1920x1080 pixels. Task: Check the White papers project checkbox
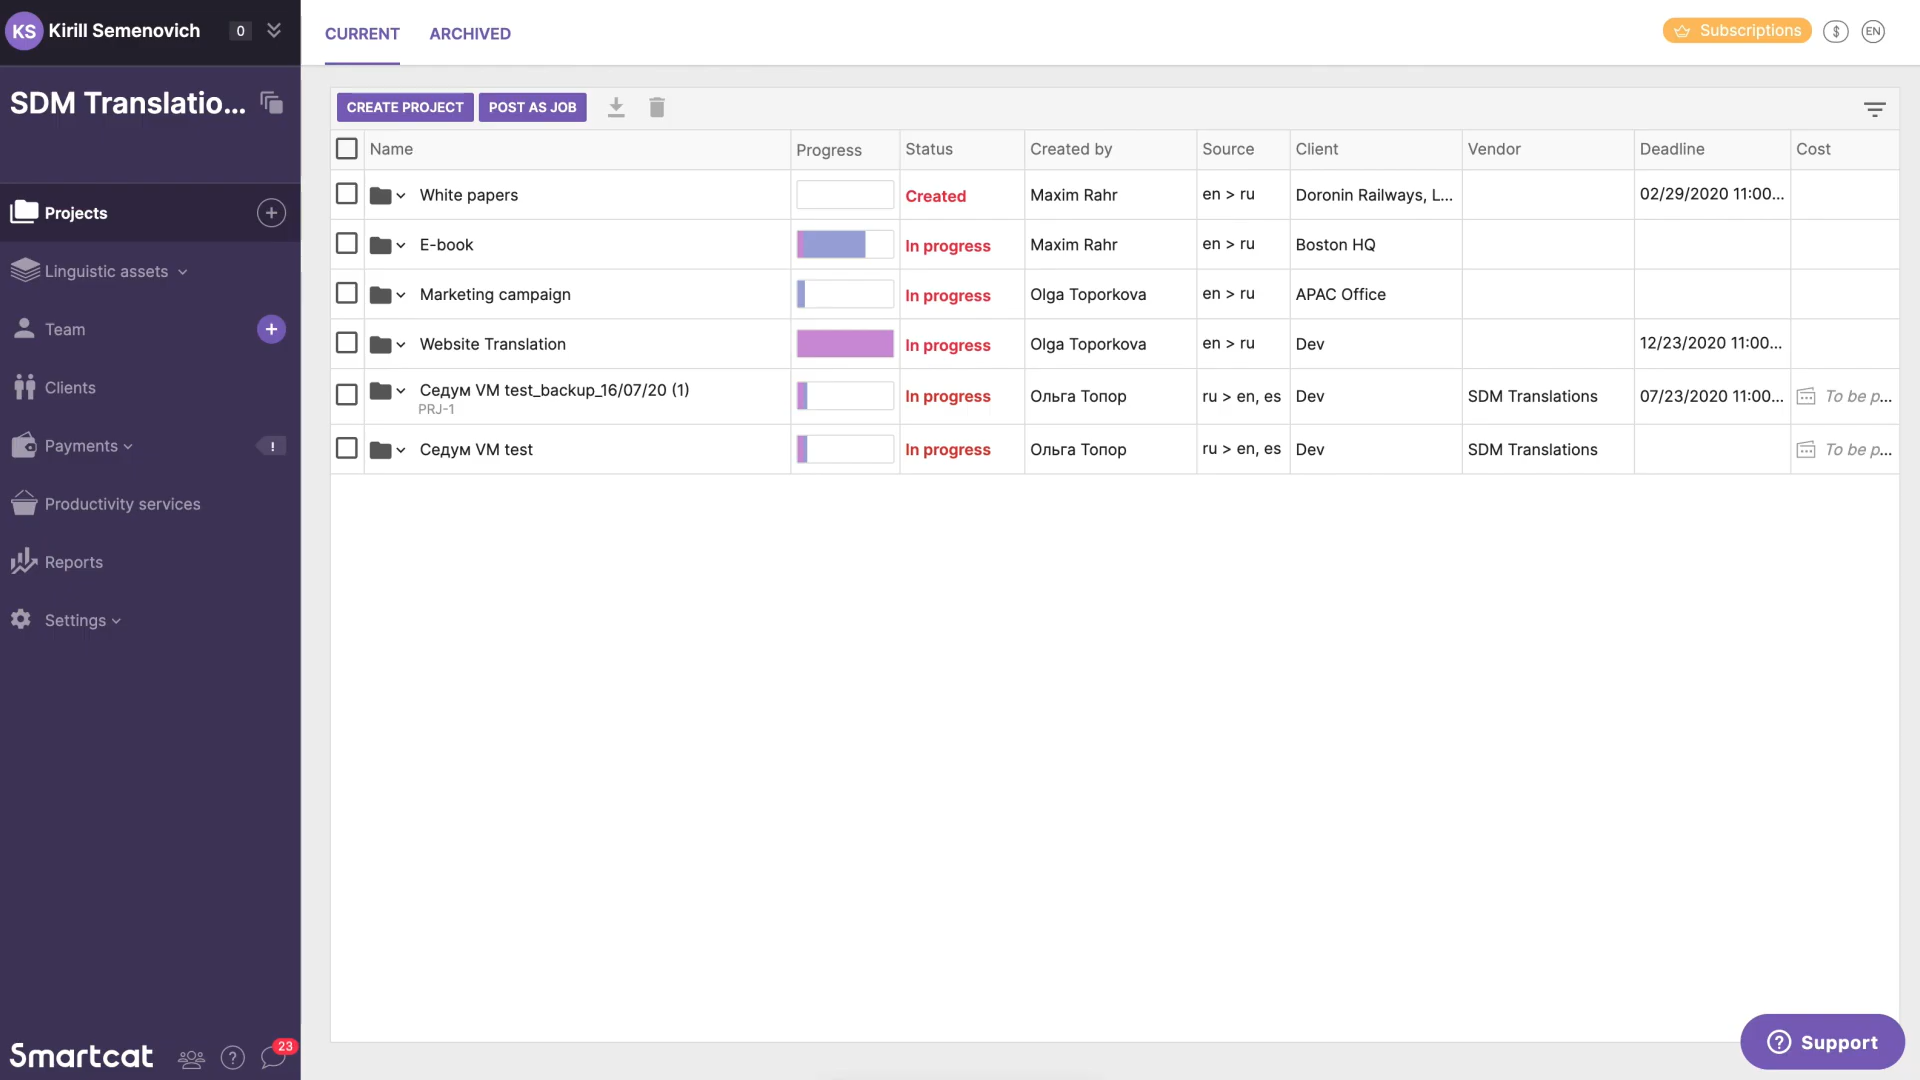coord(347,194)
